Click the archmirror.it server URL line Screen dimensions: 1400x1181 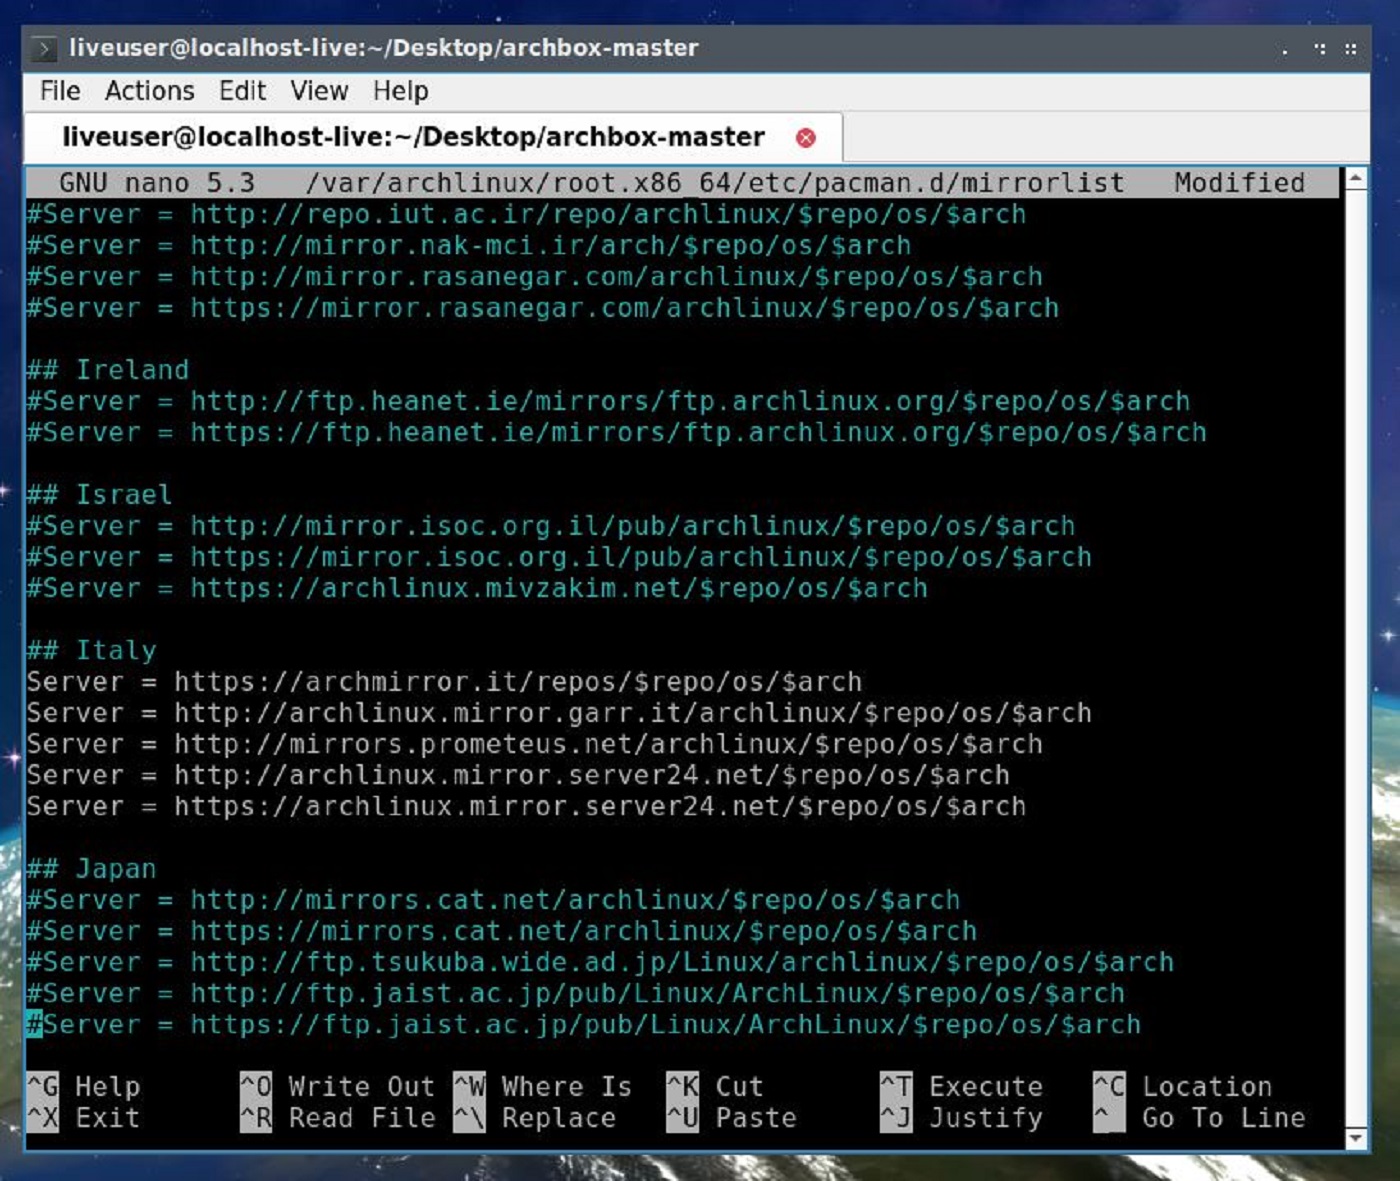pos(444,681)
